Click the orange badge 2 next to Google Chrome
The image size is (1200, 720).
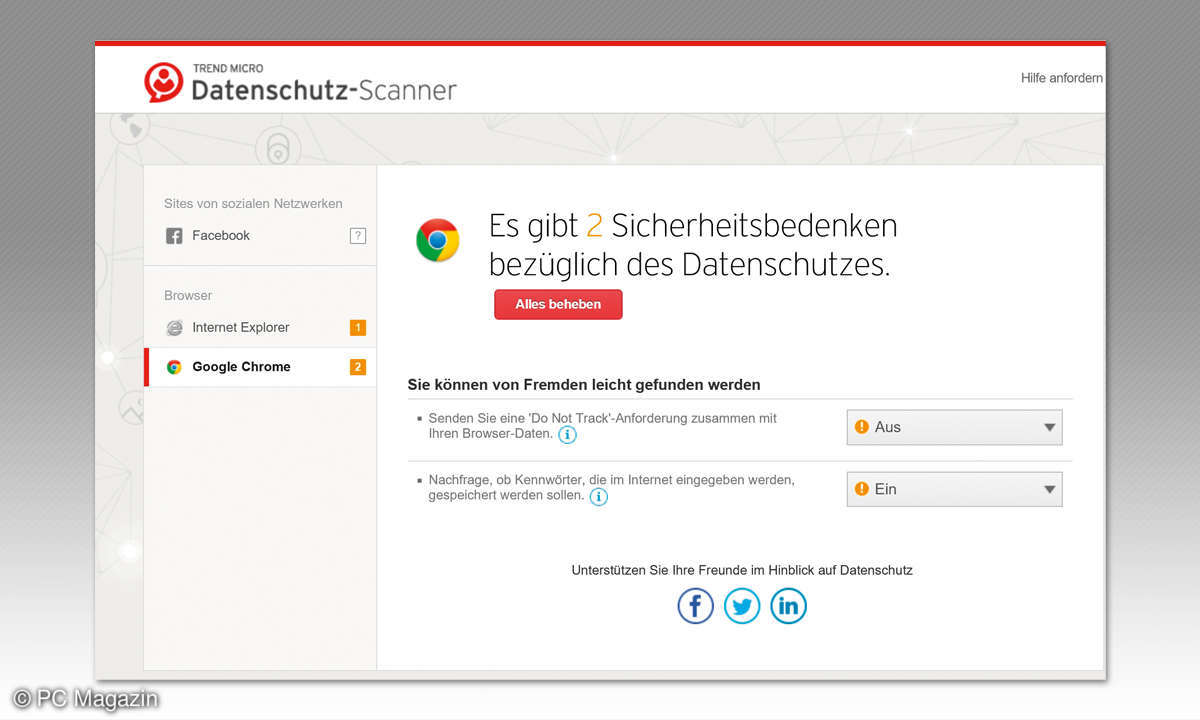click(358, 367)
